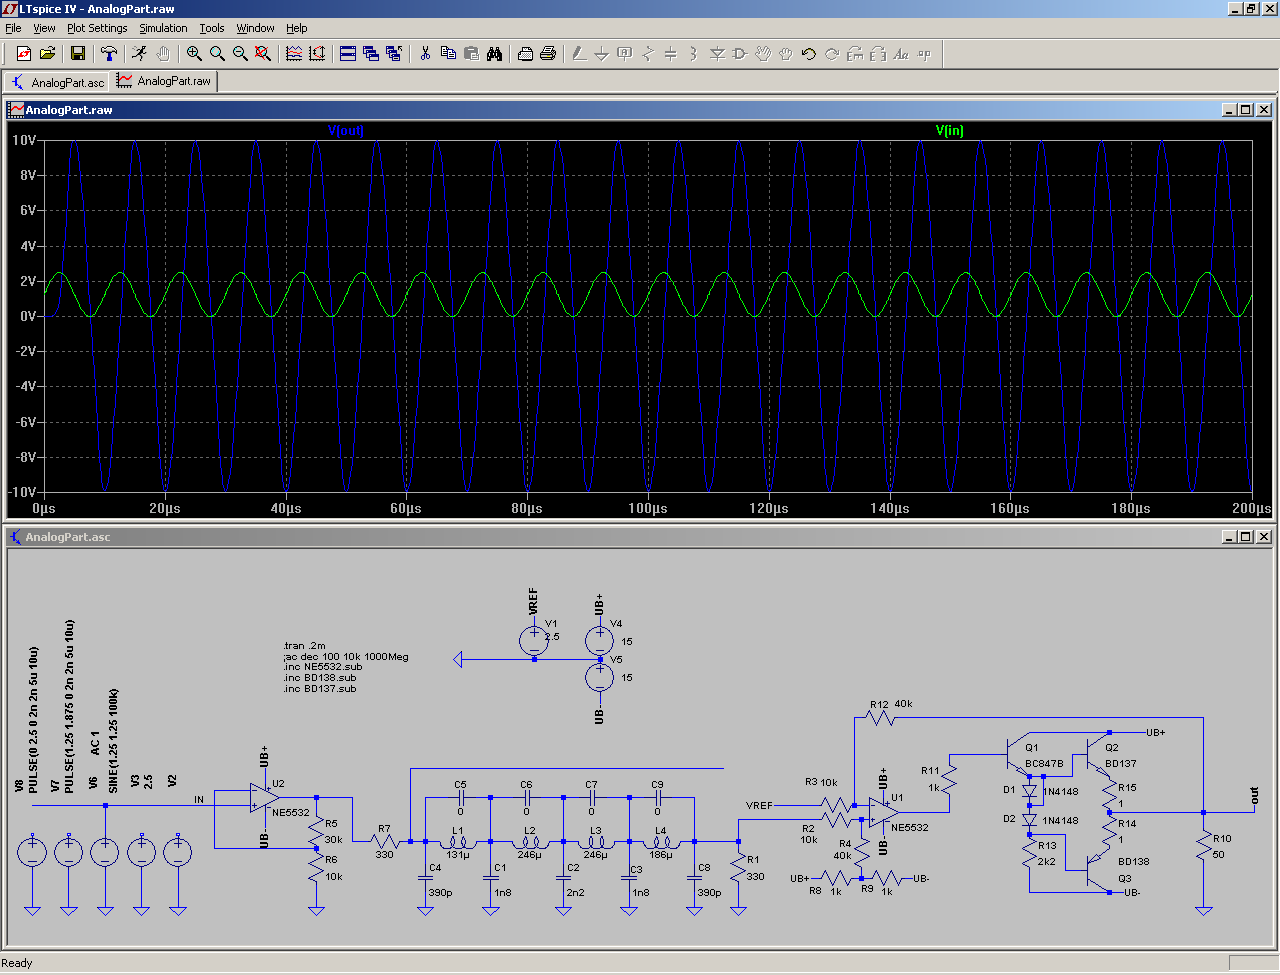This screenshot has width=1280, height=975.
Task: Select the SPICE Directive .op tool
Action: tap(924, 53)
